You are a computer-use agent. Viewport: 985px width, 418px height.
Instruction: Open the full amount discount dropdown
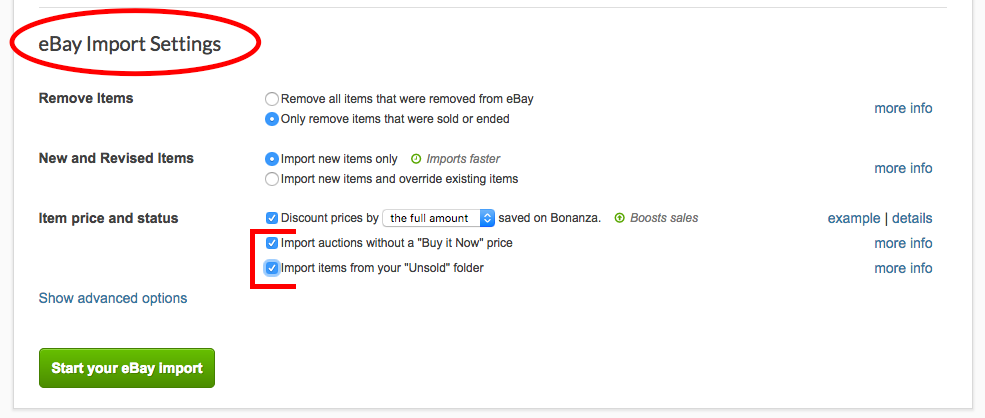point(440,218)
